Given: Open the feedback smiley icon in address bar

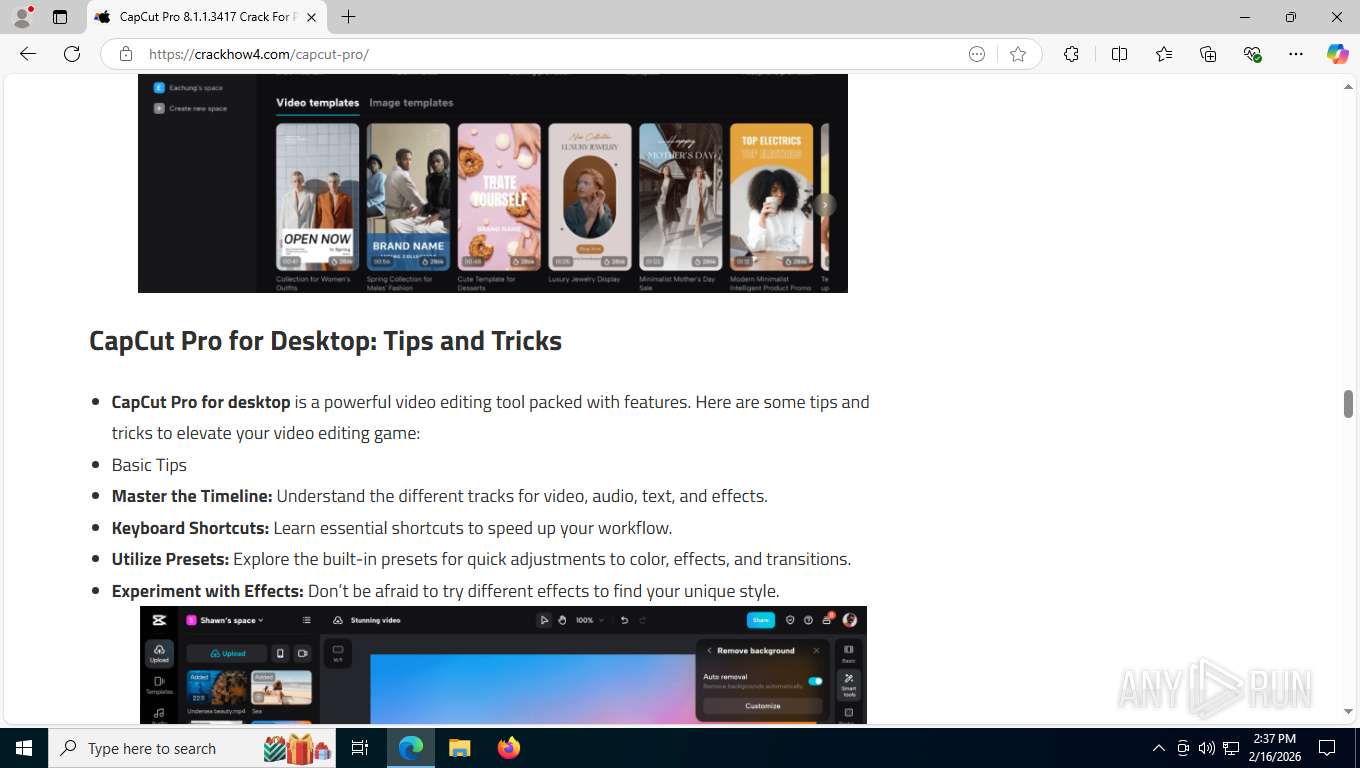Looking at the screenshot, I should 977,54.
